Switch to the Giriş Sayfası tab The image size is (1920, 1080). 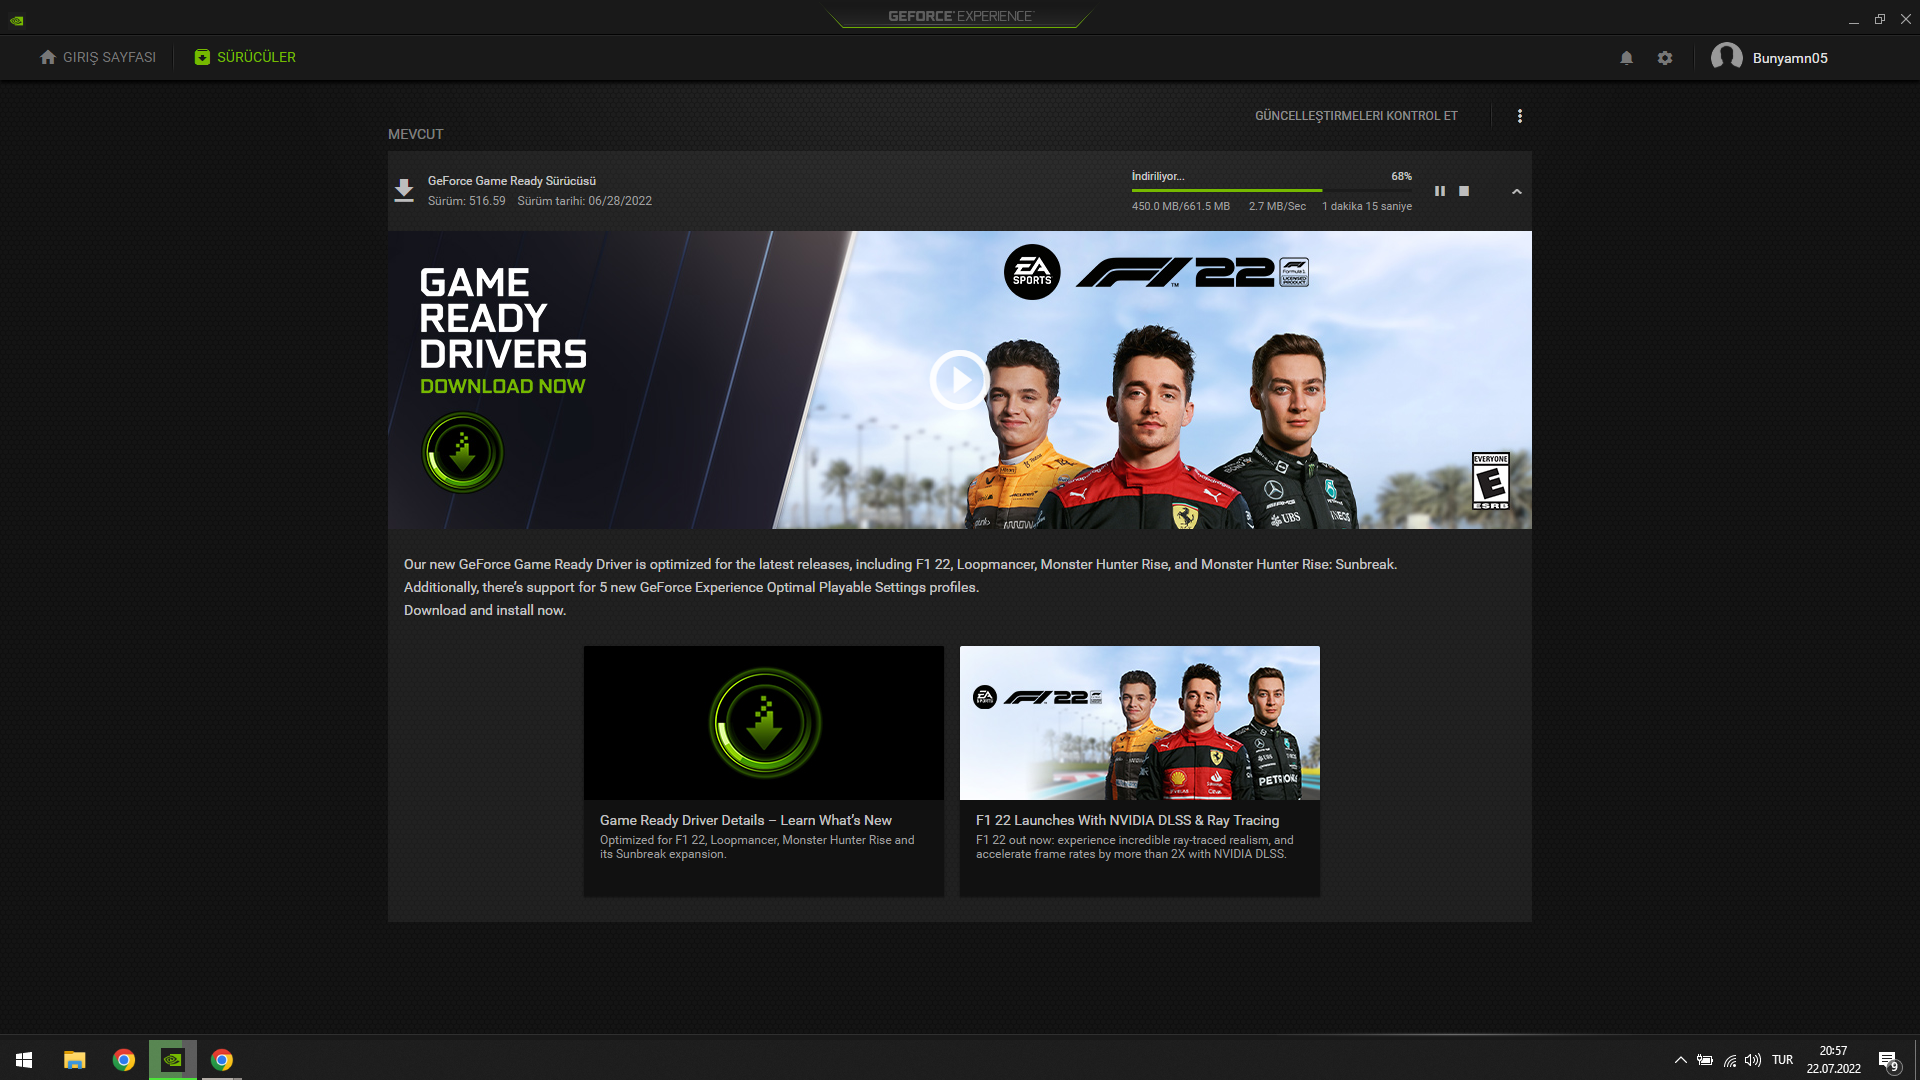pos(98,57)
